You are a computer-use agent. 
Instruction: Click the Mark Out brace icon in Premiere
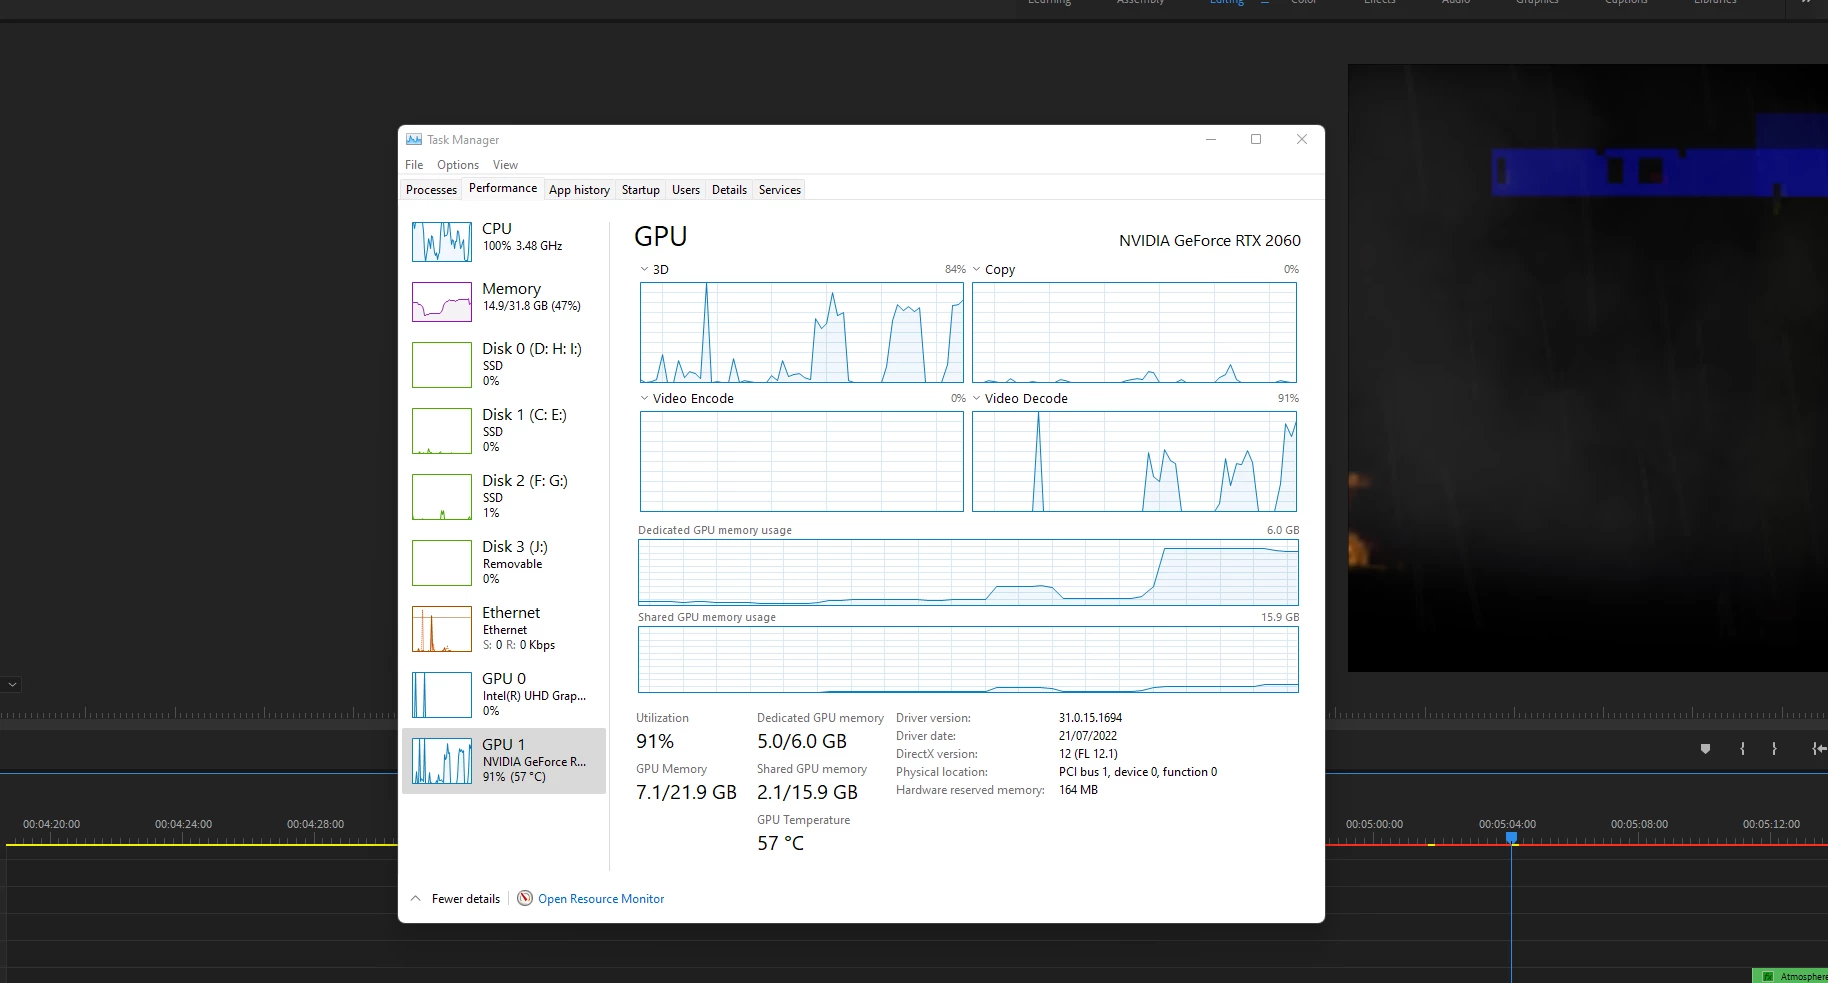1774,749
